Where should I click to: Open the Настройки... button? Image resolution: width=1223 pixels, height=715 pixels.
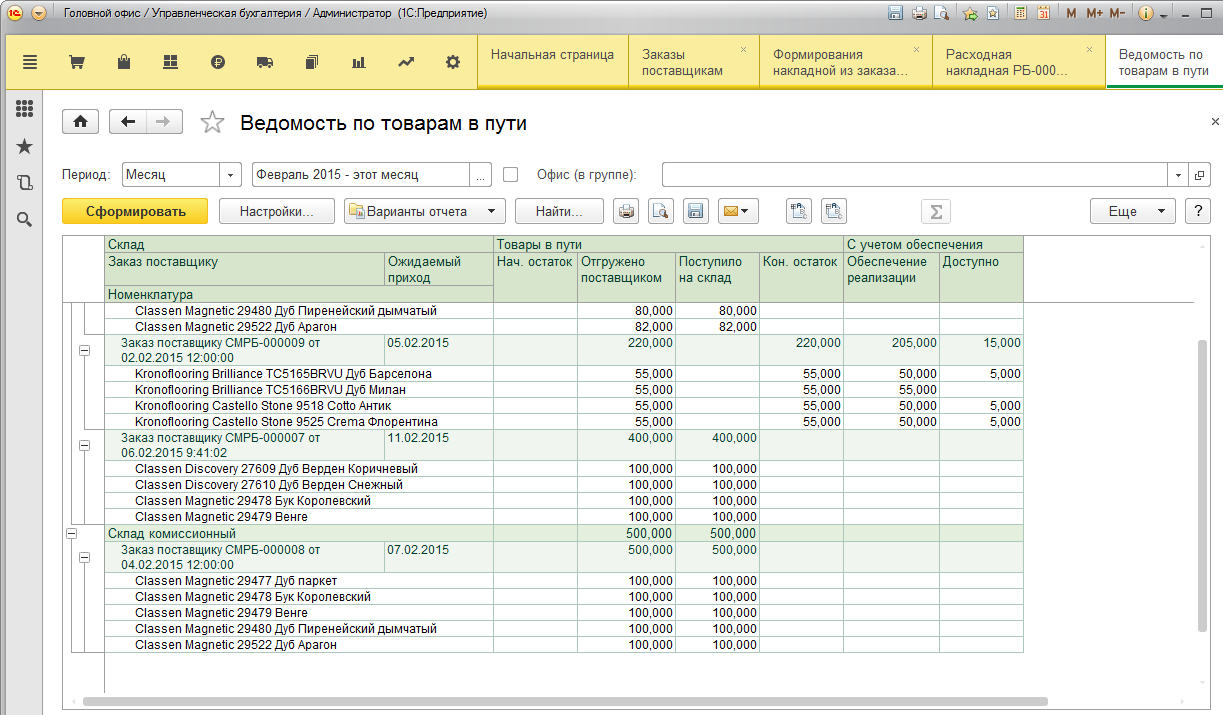276,211
